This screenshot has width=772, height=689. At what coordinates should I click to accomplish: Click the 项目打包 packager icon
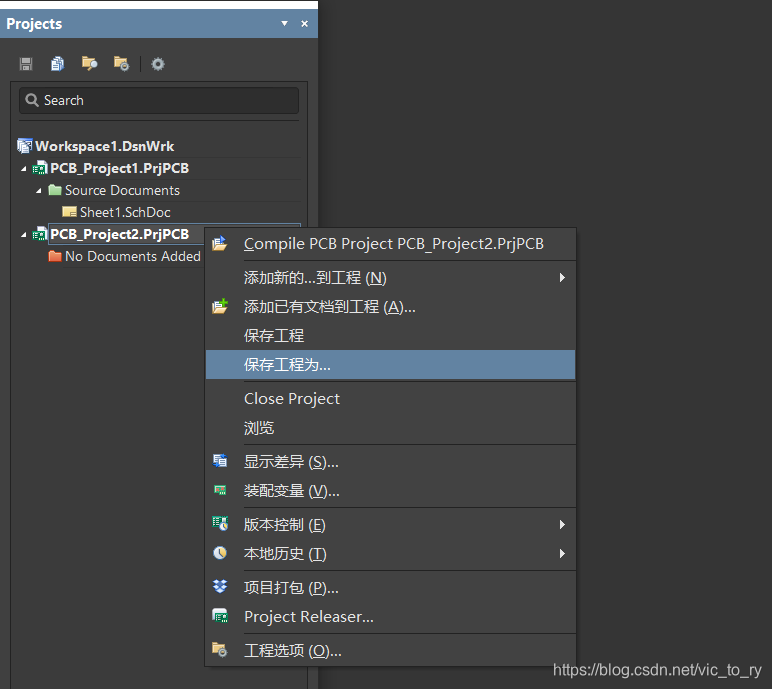point(220,586)
